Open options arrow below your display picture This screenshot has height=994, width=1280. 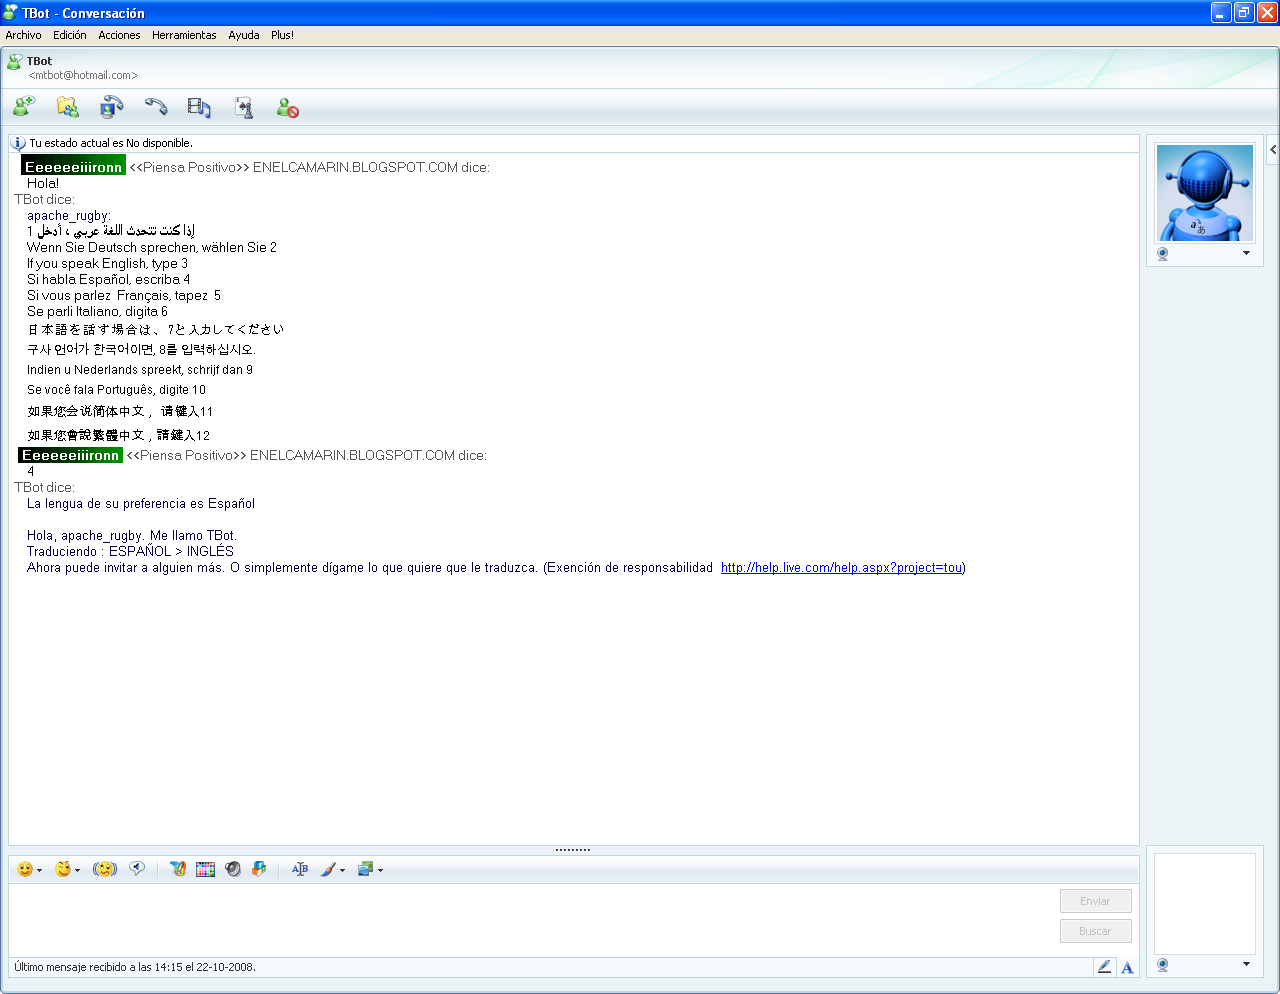click(1246, 964)
